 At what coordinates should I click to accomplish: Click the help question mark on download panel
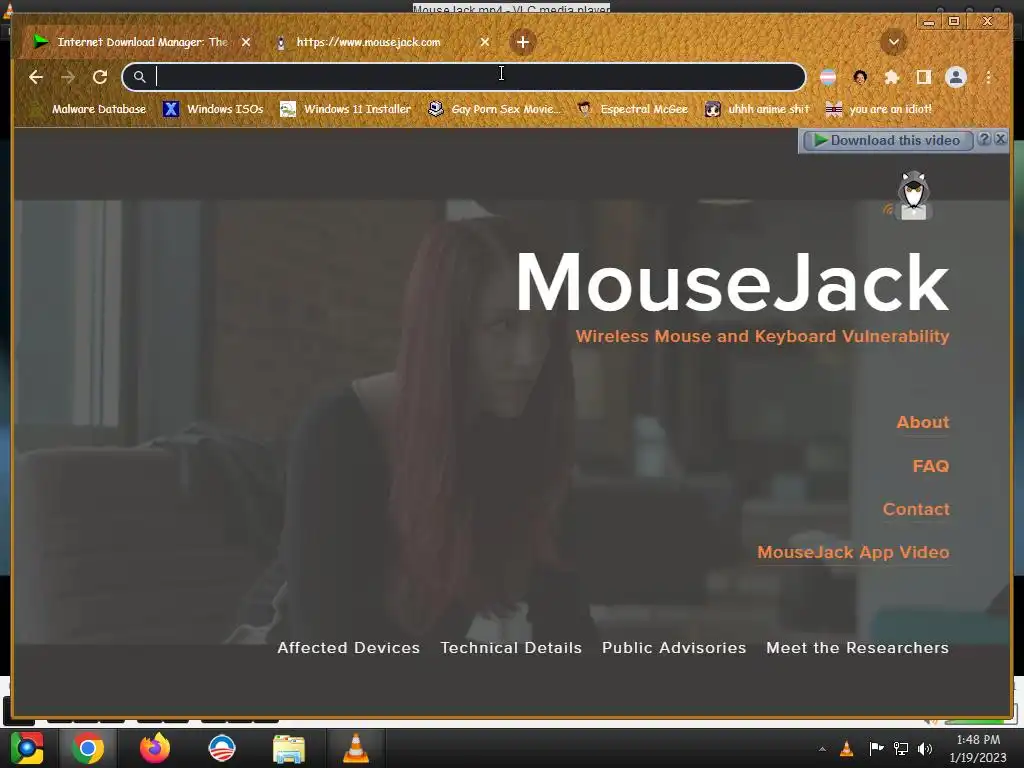point(984,138)
